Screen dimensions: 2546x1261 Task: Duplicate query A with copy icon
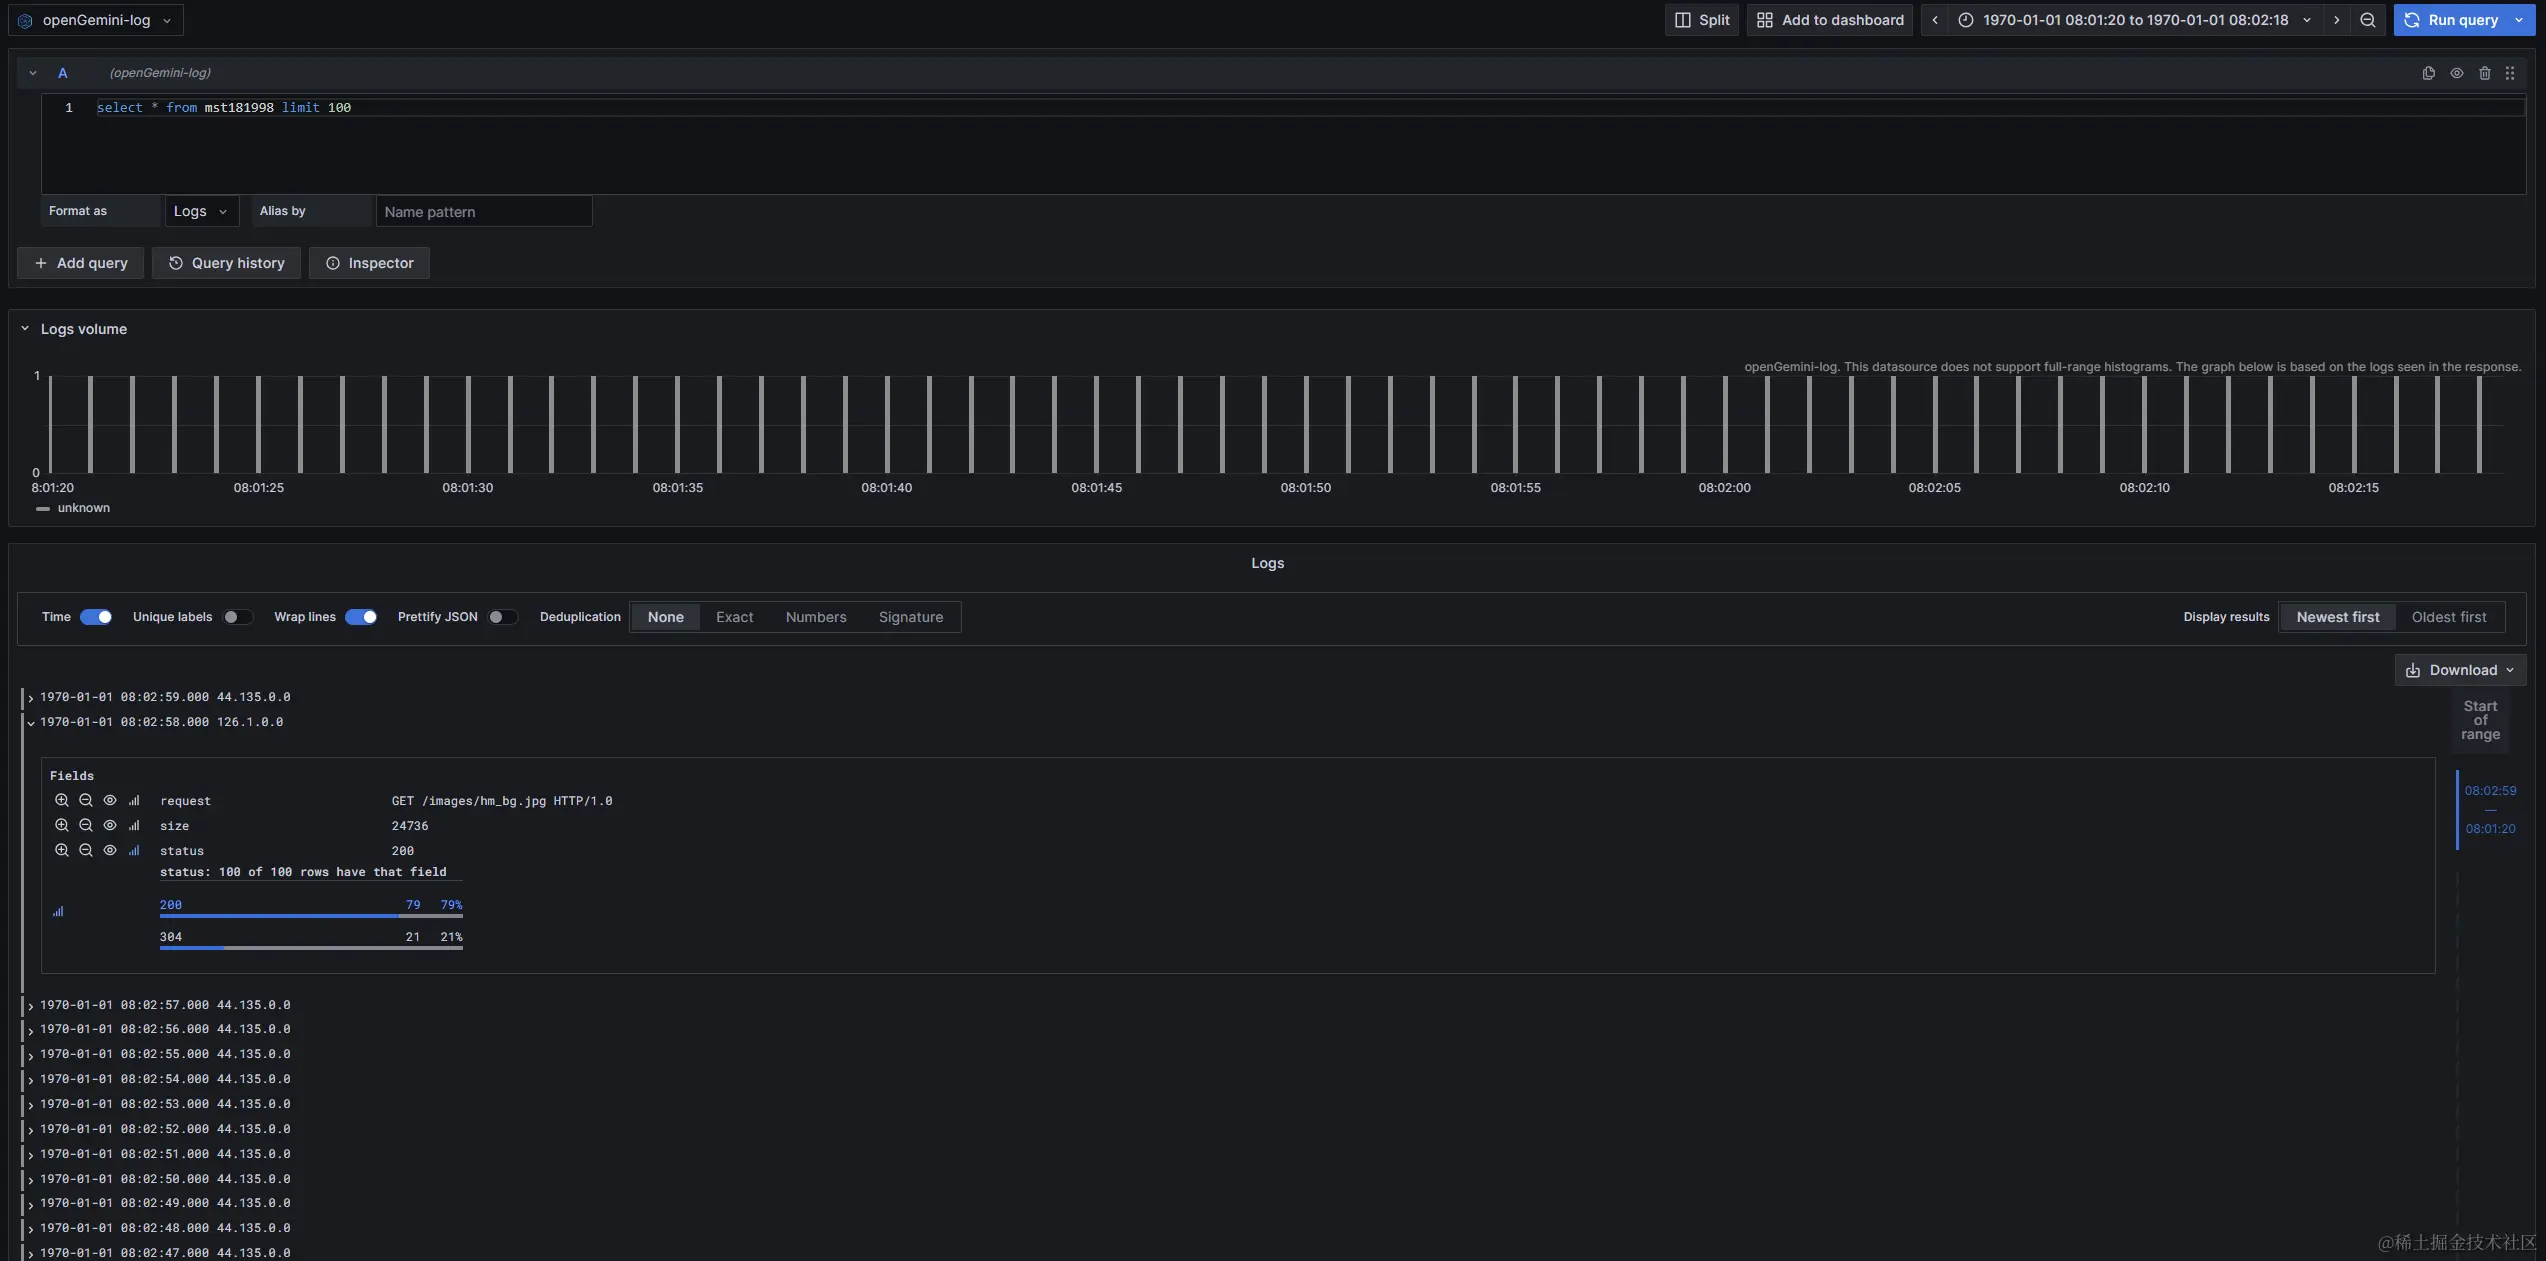pyautogui.click(x=2428, y=73)
